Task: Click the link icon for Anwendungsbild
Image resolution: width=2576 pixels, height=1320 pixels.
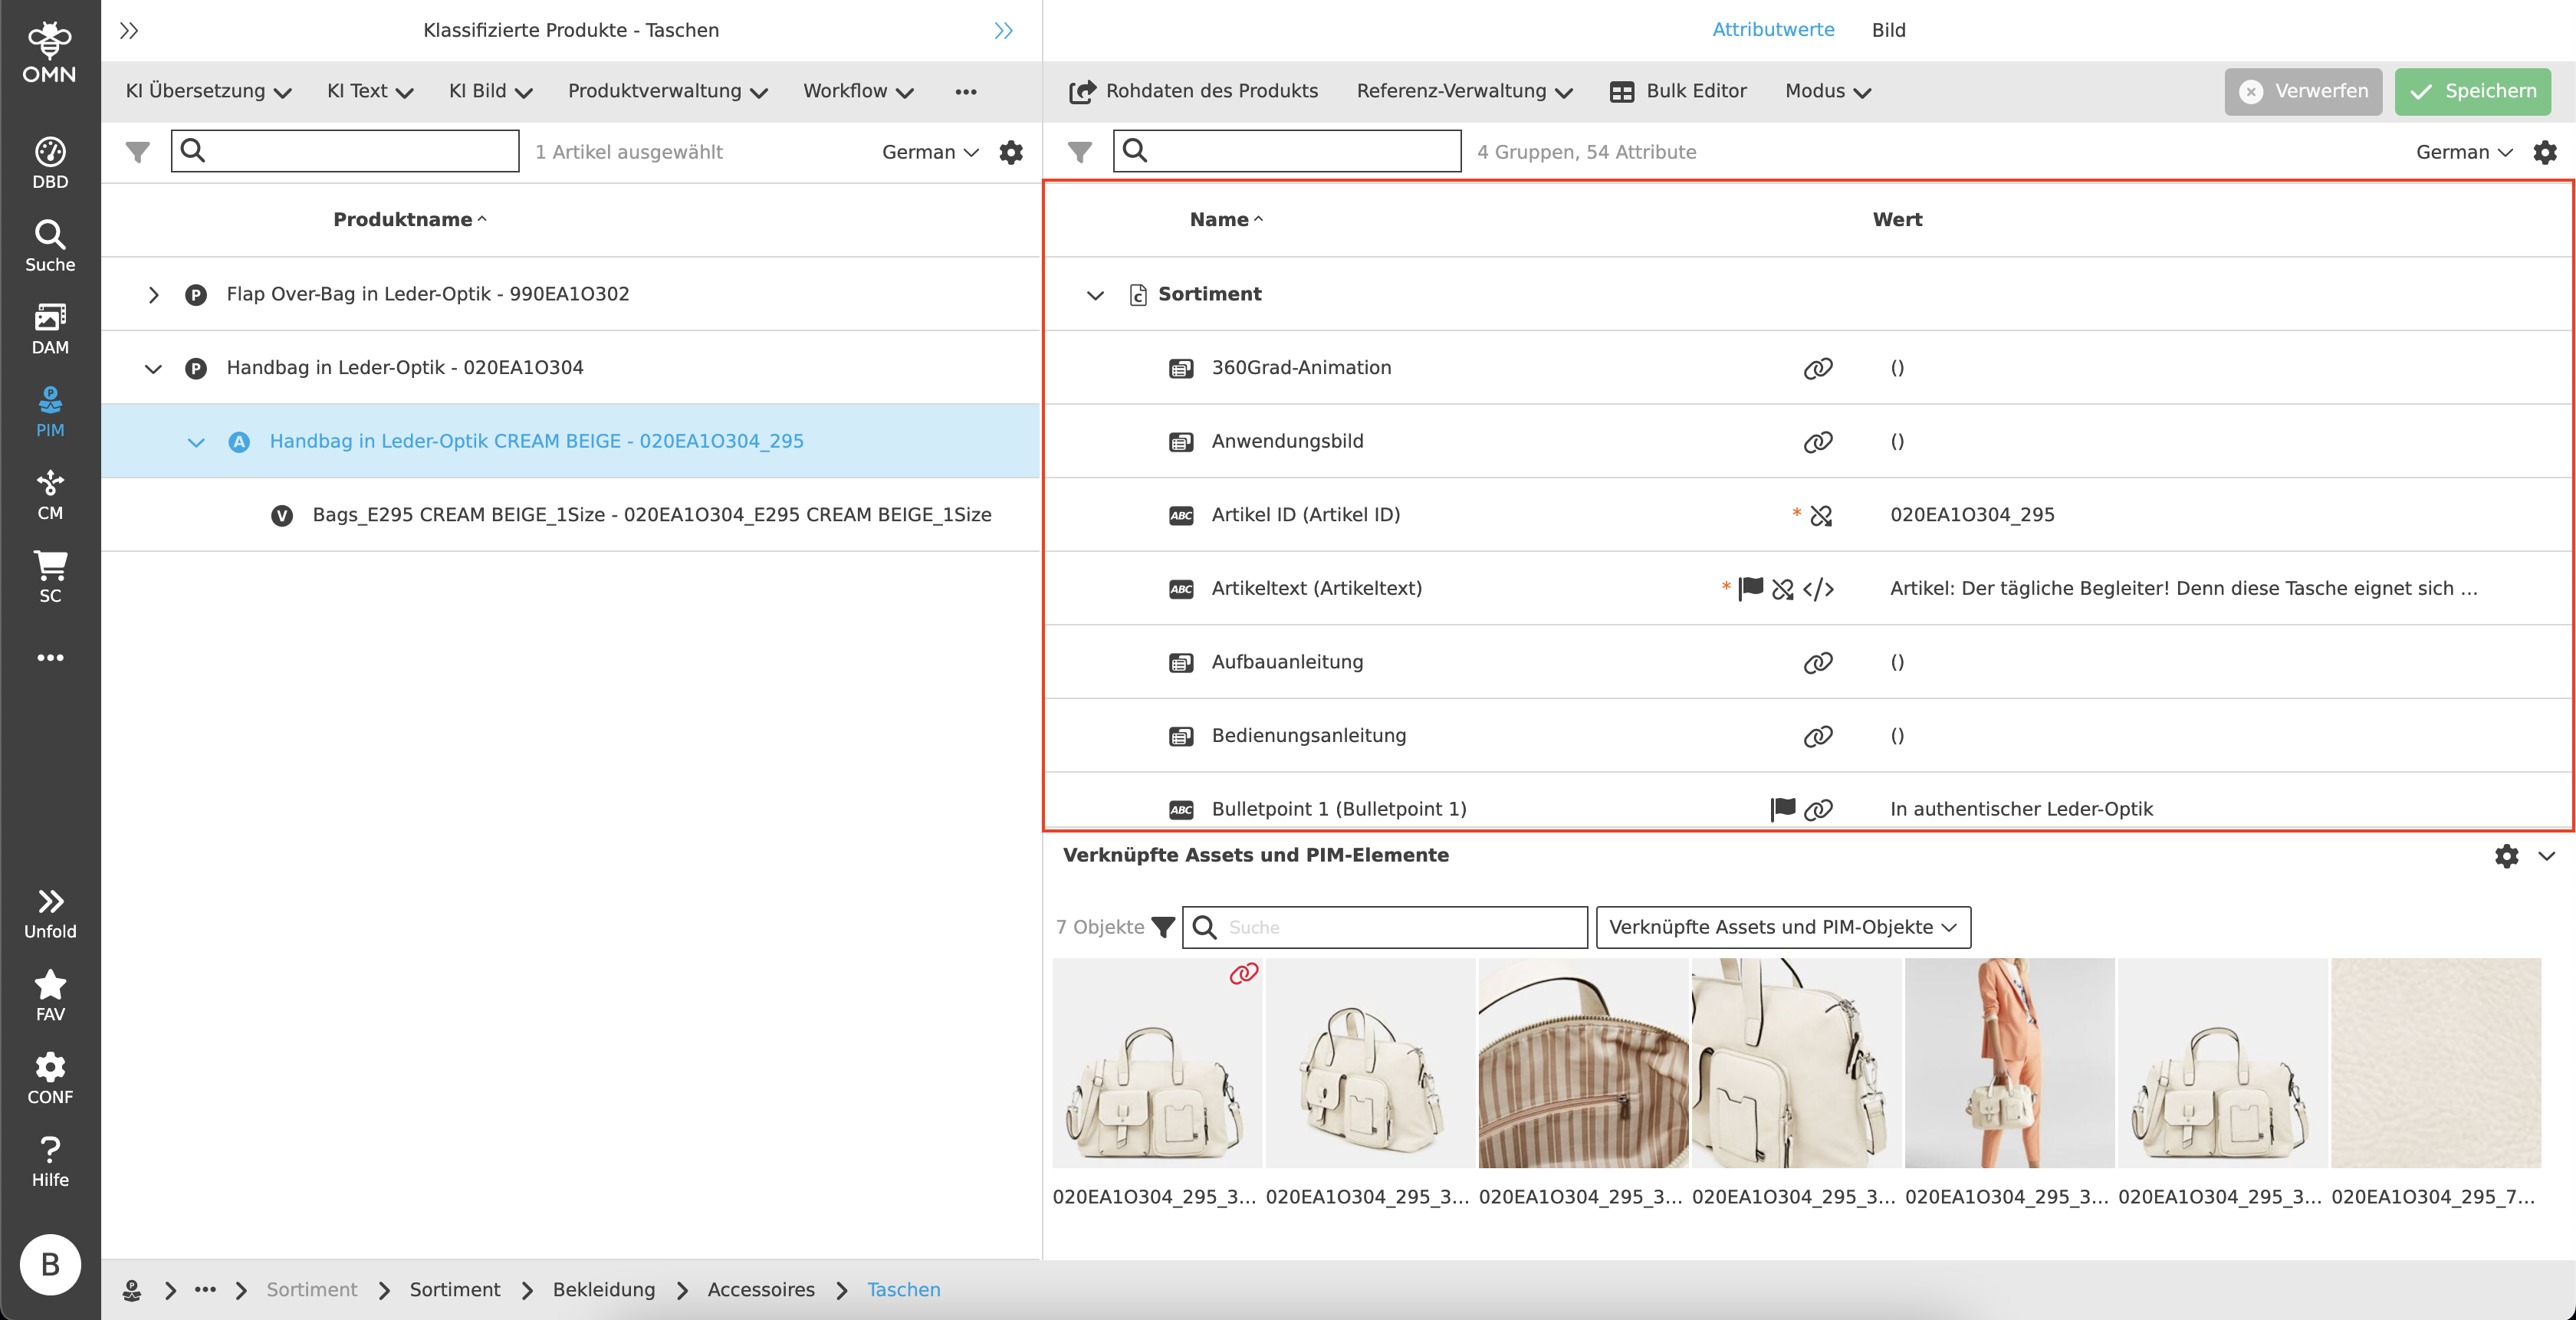Action: 1817,441
